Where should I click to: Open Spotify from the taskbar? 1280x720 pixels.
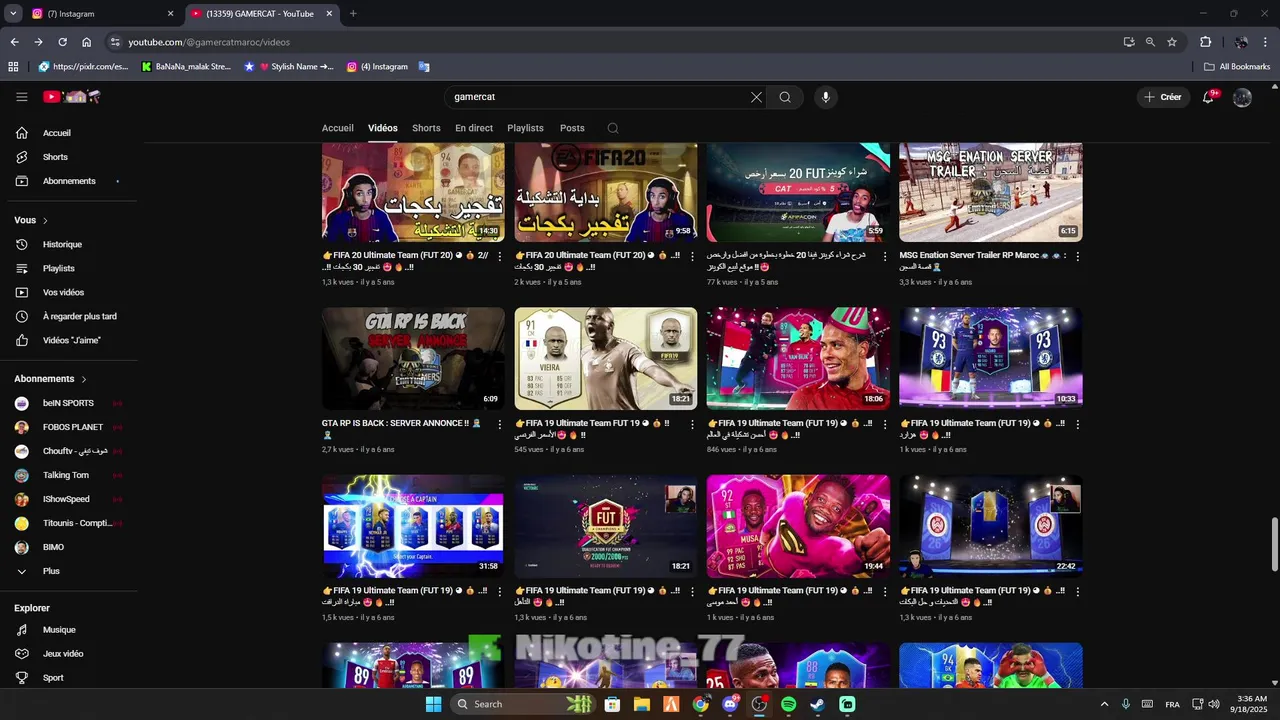[788, 704]
